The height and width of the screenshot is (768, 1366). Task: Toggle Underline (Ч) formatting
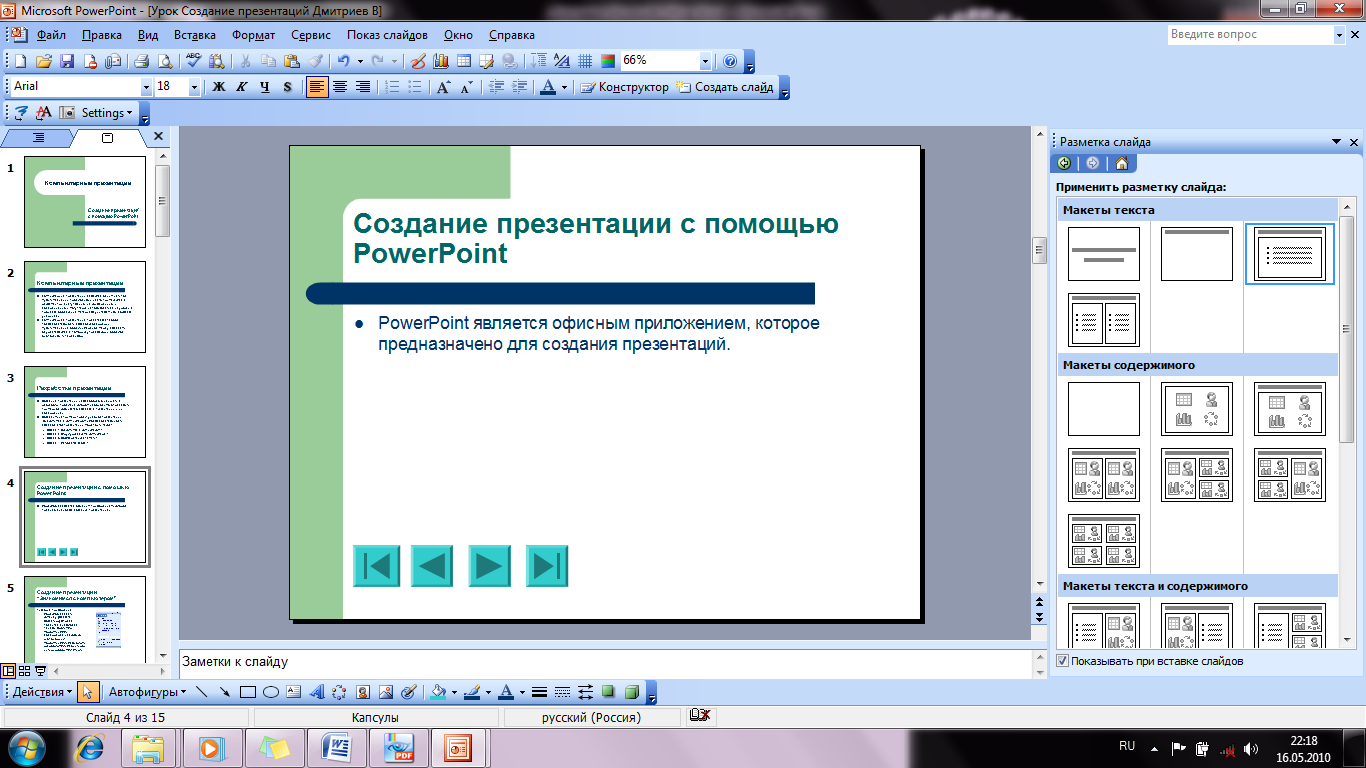(264, 87)
